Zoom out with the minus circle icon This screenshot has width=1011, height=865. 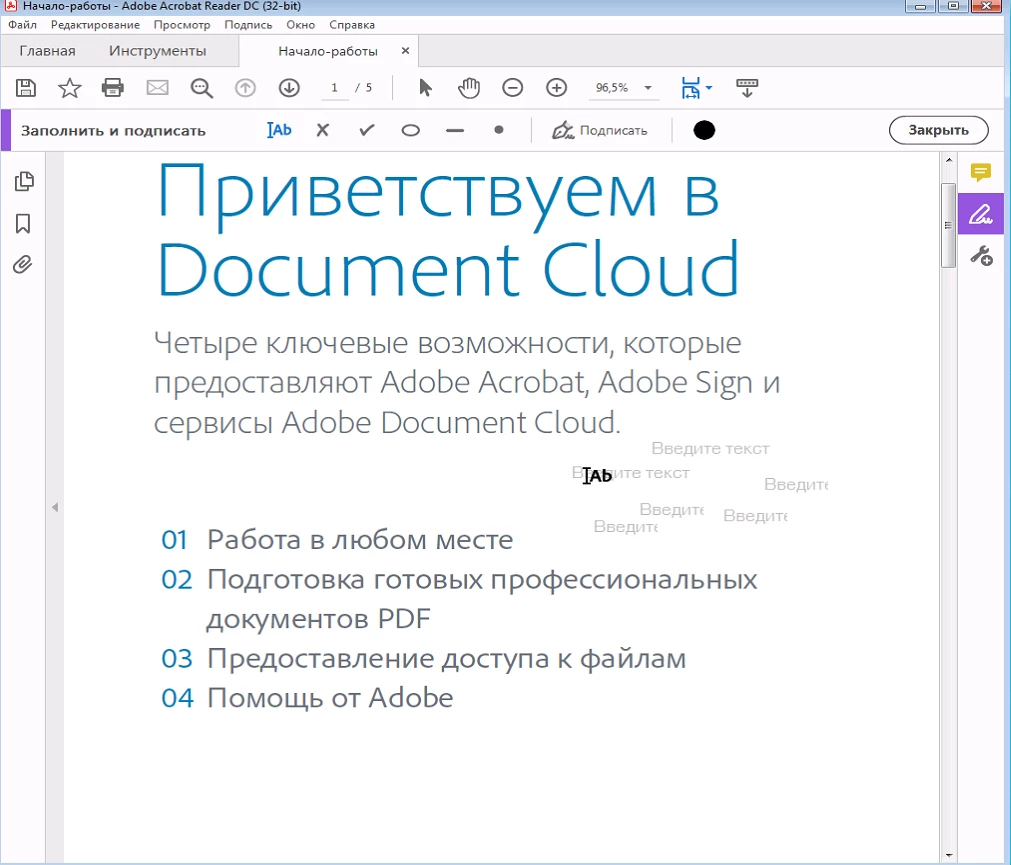pos(513,88)
